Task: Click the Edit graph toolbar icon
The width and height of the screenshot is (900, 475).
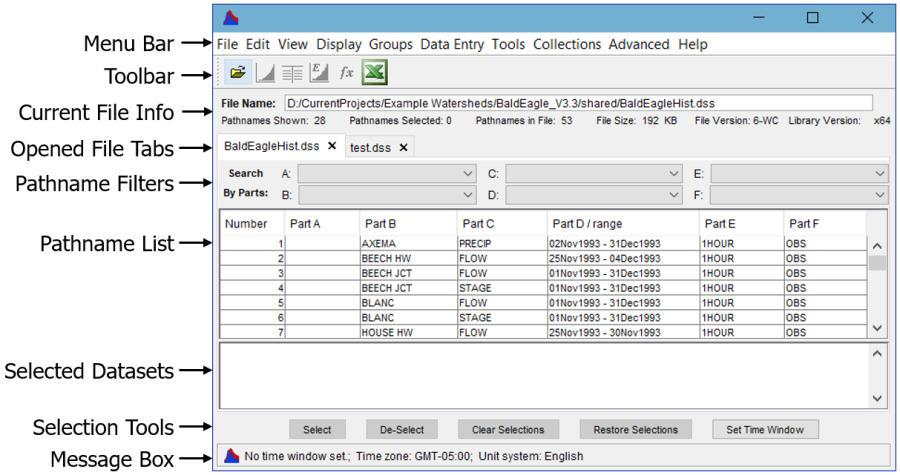Action: [x=319, y=73]
